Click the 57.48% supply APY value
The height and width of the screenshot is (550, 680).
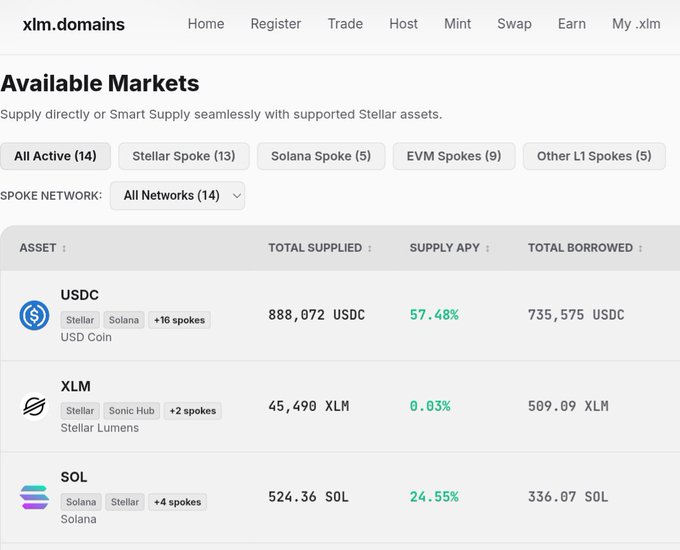434,315
